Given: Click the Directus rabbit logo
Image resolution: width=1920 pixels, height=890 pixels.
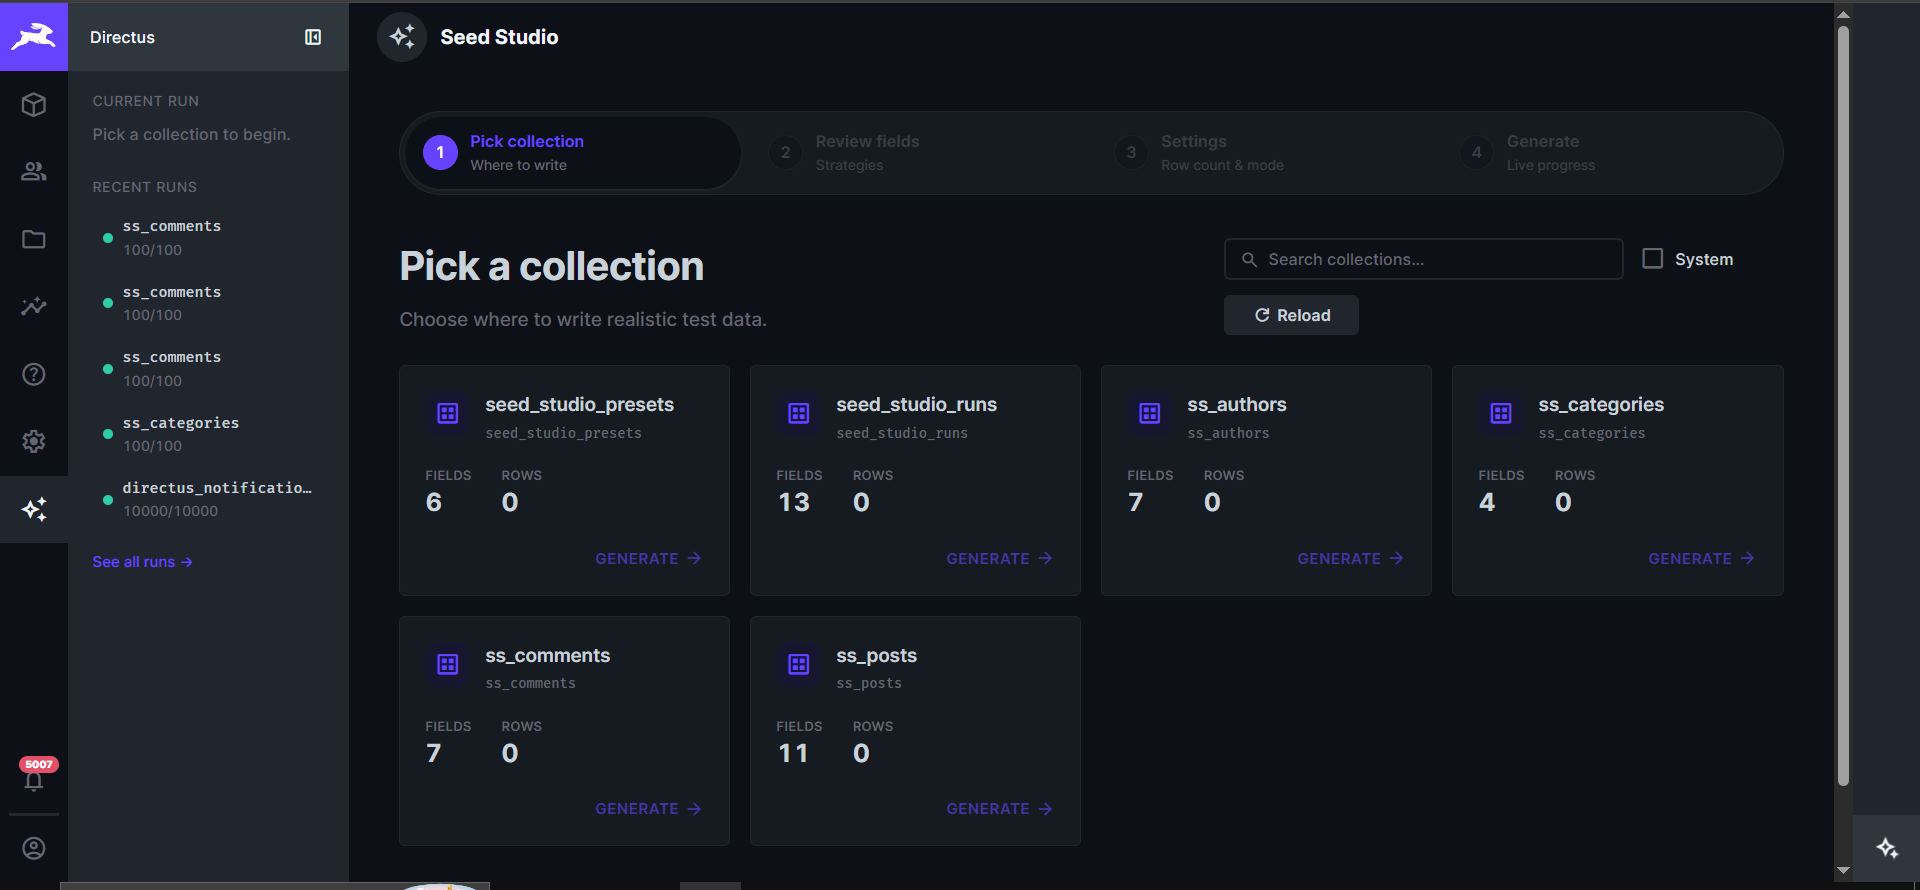Looking at the screenshot, I should point(34,36).
